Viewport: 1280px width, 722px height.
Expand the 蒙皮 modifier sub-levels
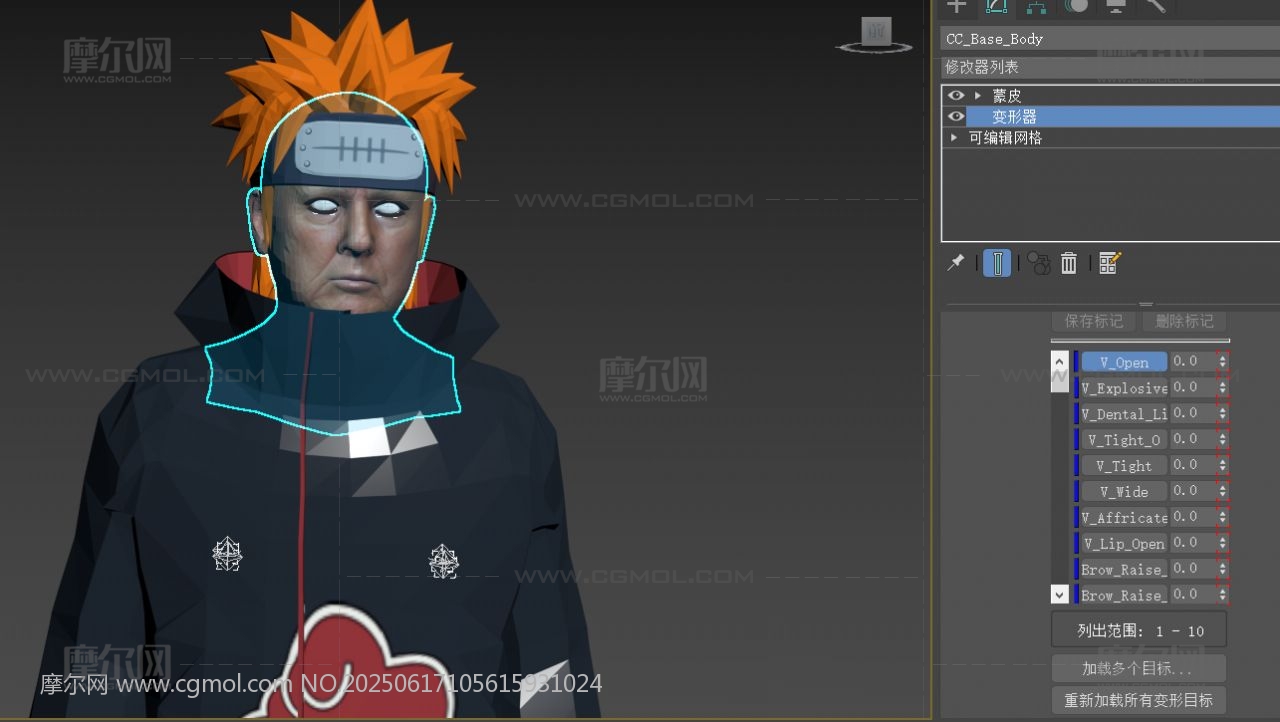point(977,96)
